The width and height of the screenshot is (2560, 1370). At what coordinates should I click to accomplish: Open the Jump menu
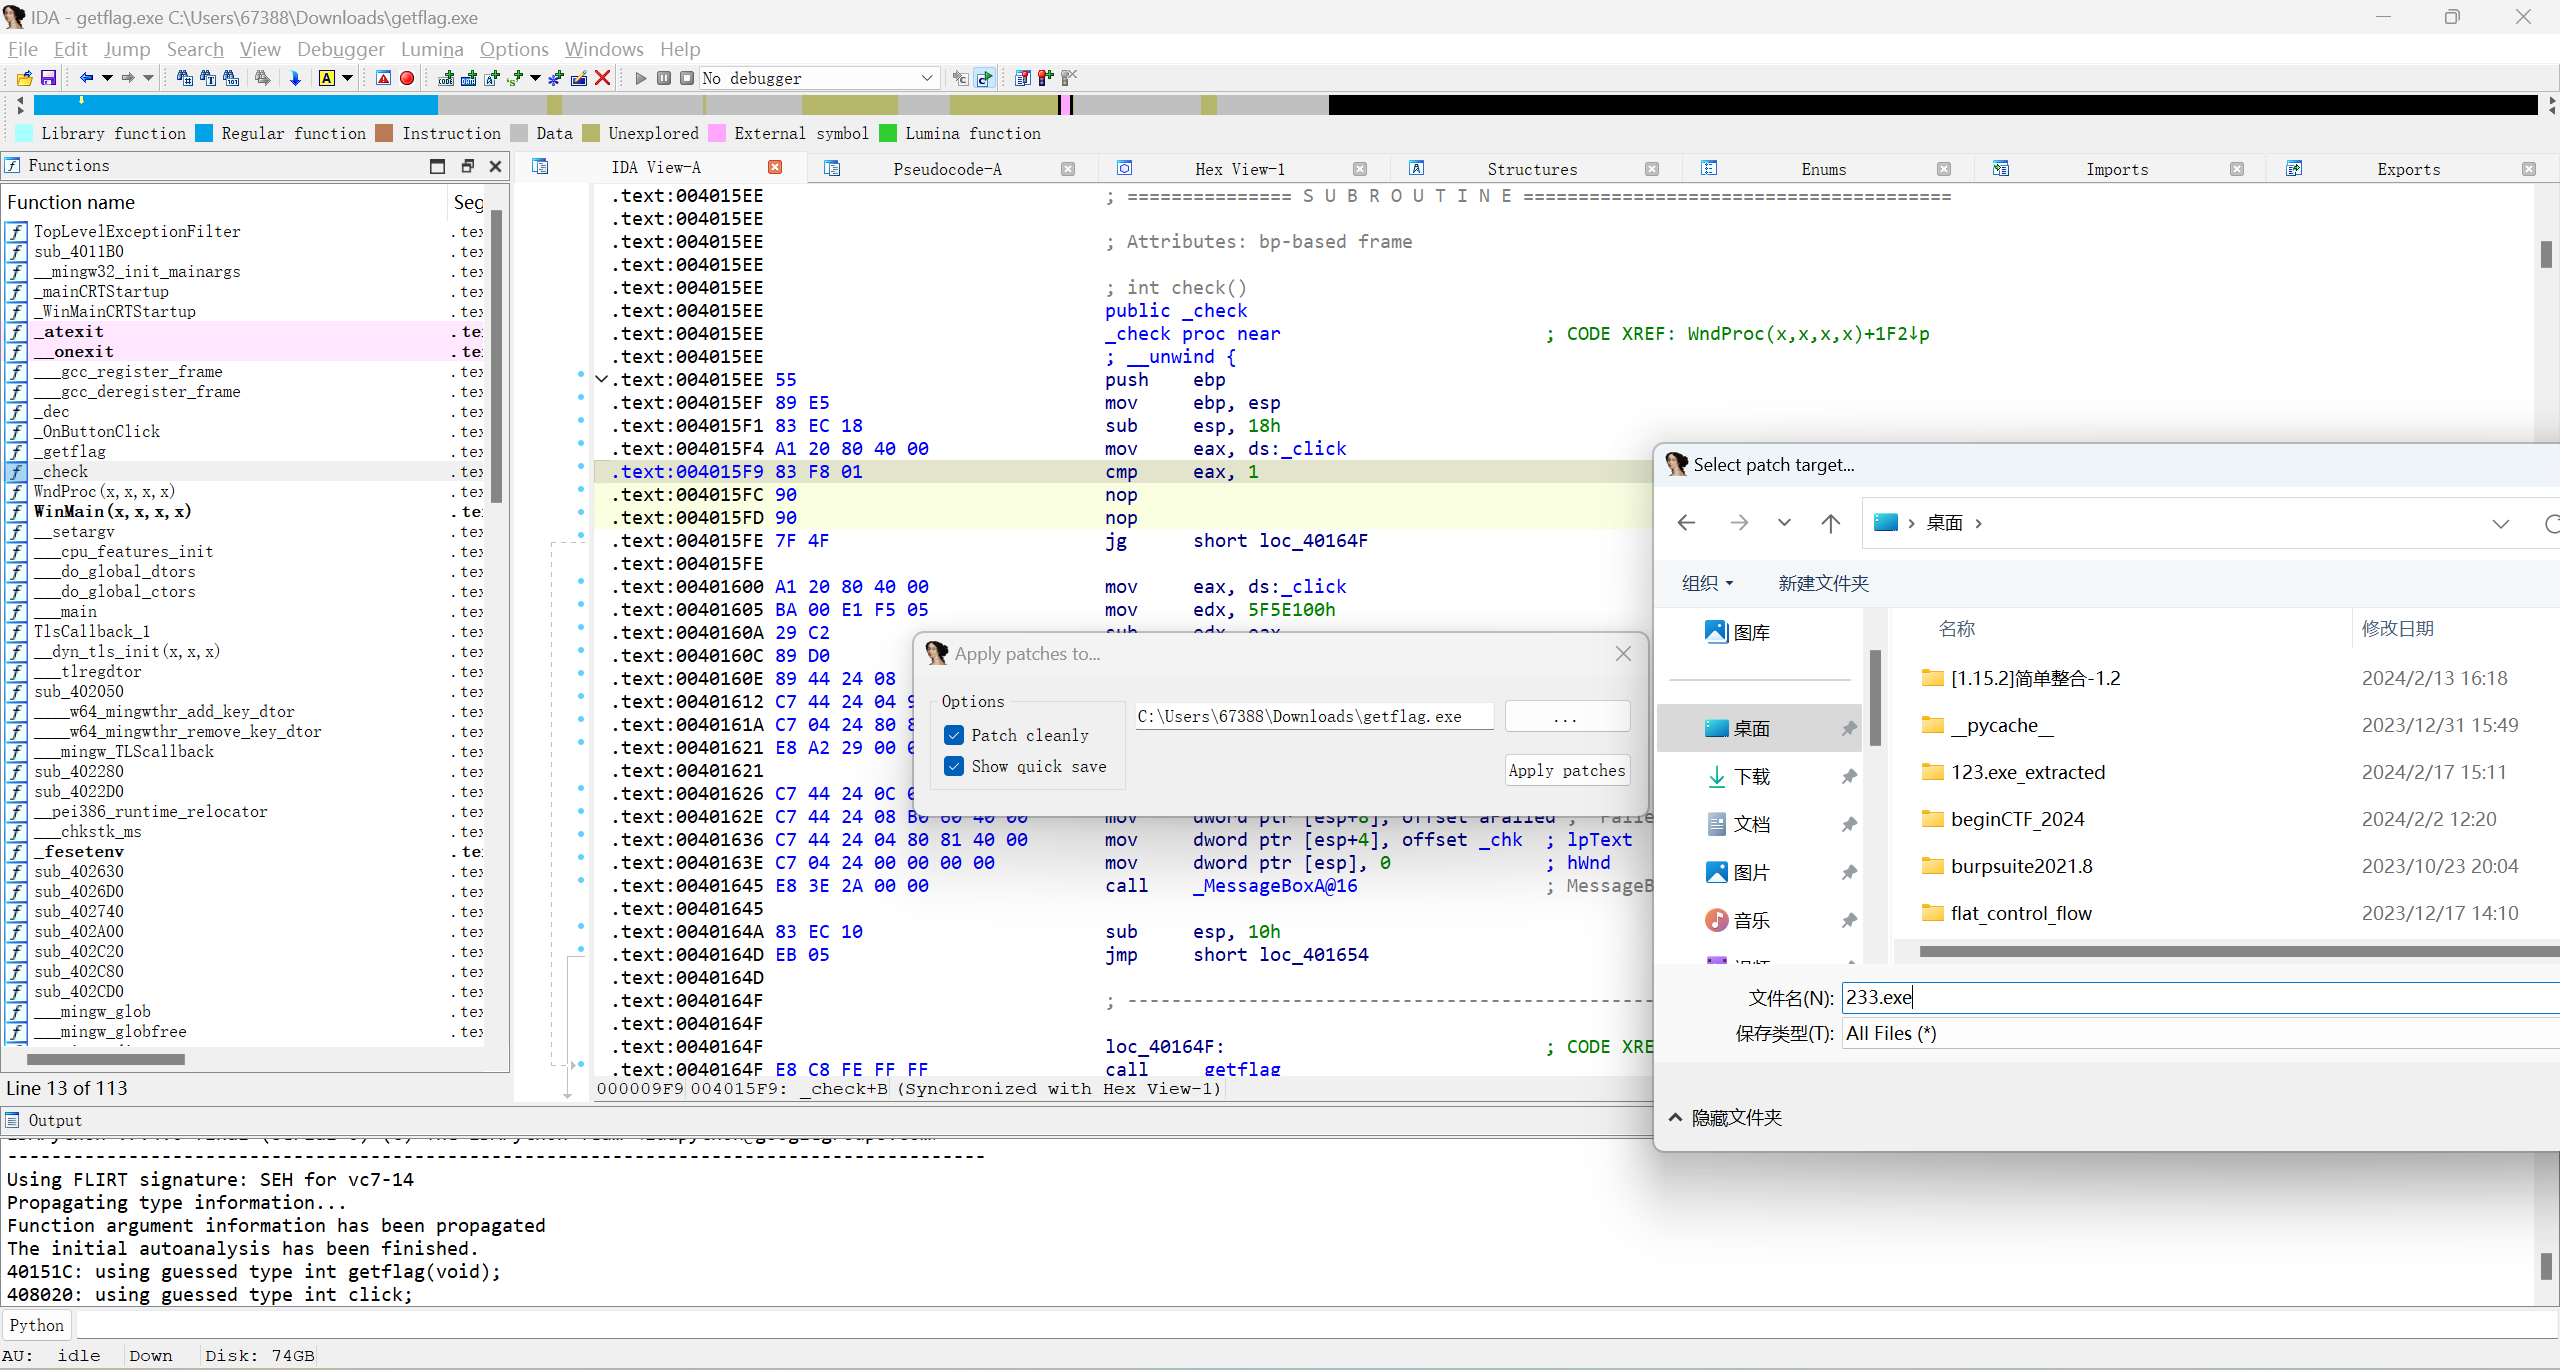click(127, 49)
